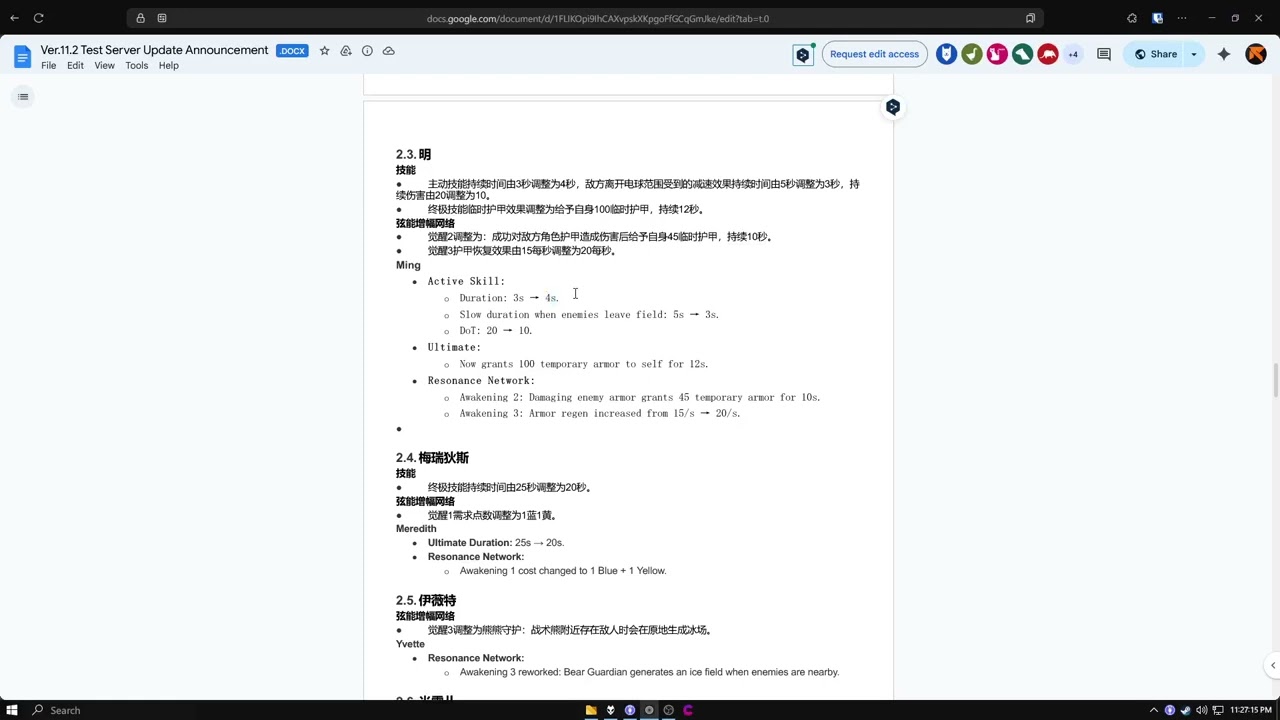Click the address bar URL
This screenshot has height=720, width=1280.
click(x=597, y=18)
